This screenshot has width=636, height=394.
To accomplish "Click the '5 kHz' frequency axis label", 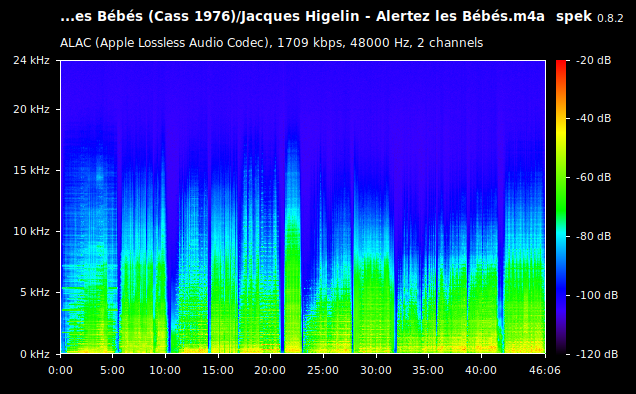I will pos(35,292).
